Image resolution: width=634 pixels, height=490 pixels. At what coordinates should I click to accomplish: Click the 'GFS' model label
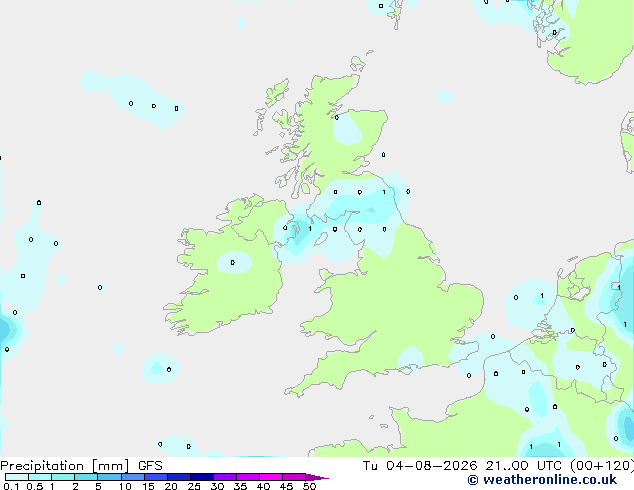150,466
